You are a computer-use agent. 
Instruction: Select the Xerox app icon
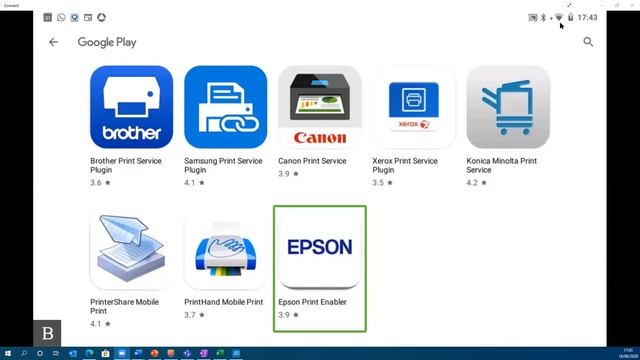(x=414, y=107)
